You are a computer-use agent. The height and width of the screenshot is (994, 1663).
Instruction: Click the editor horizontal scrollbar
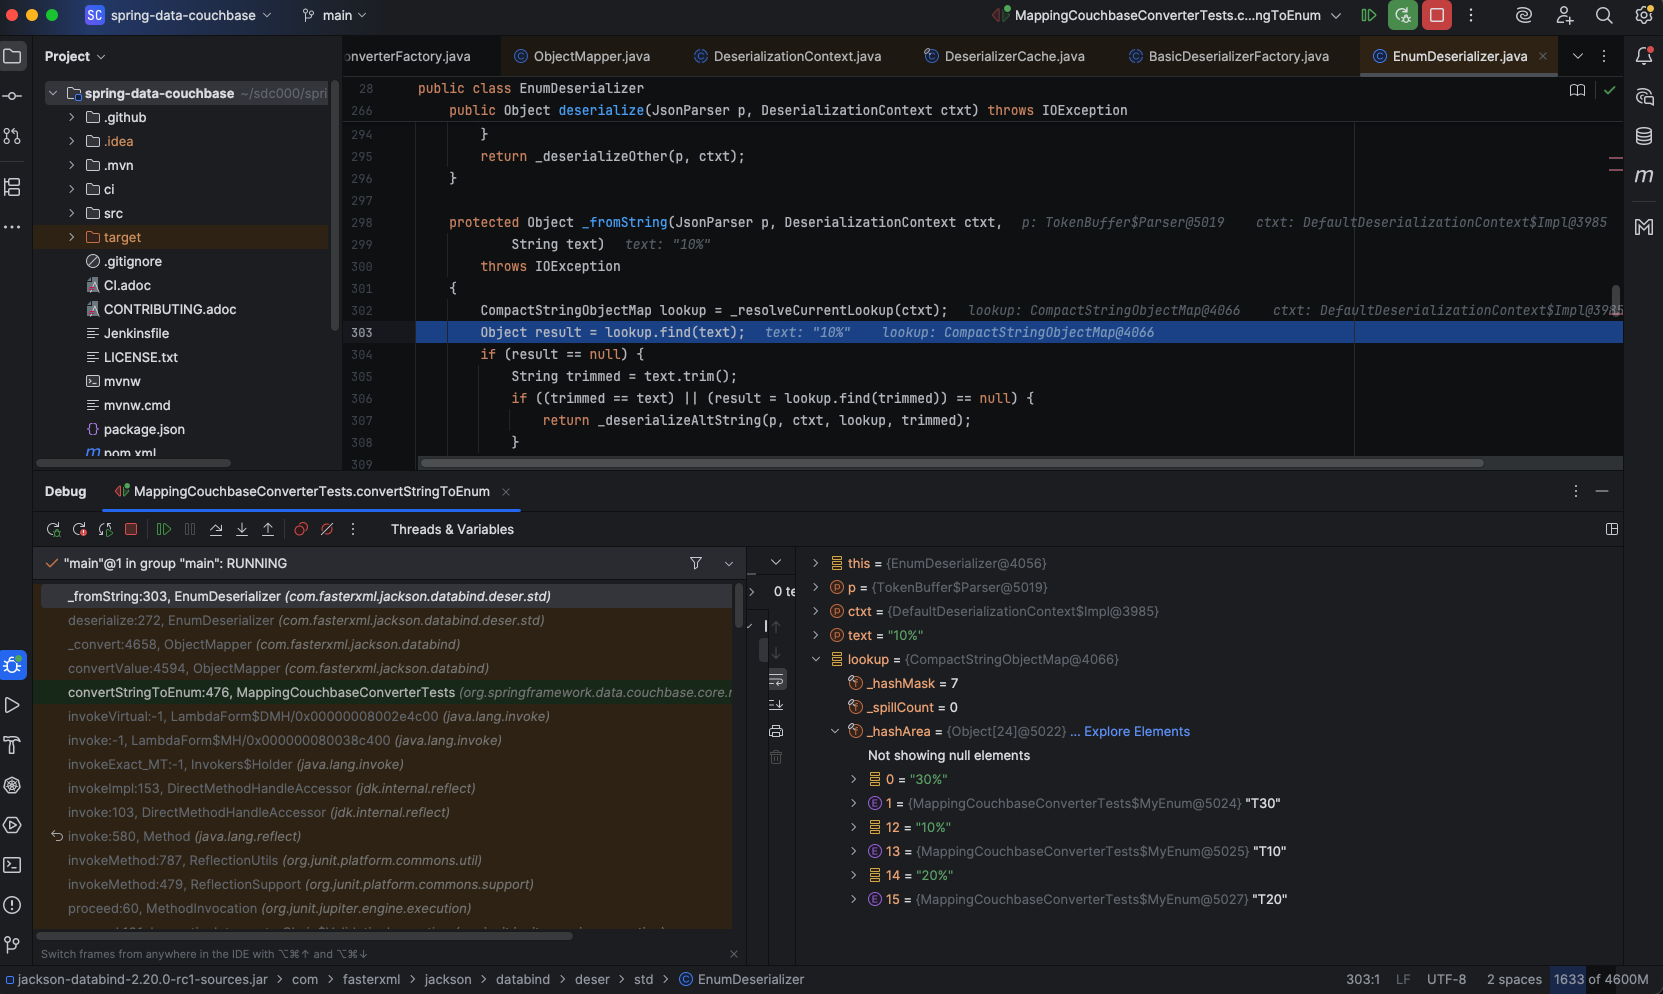point(950,463)
